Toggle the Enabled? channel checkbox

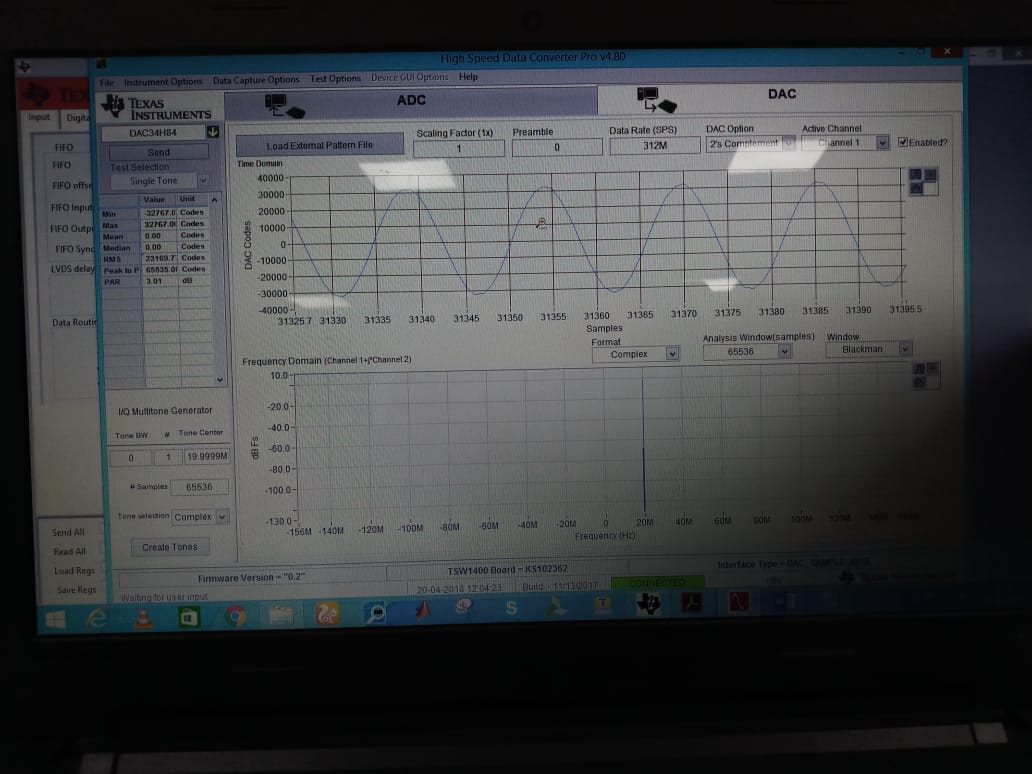pyautogui.click(x=903, y=142)
